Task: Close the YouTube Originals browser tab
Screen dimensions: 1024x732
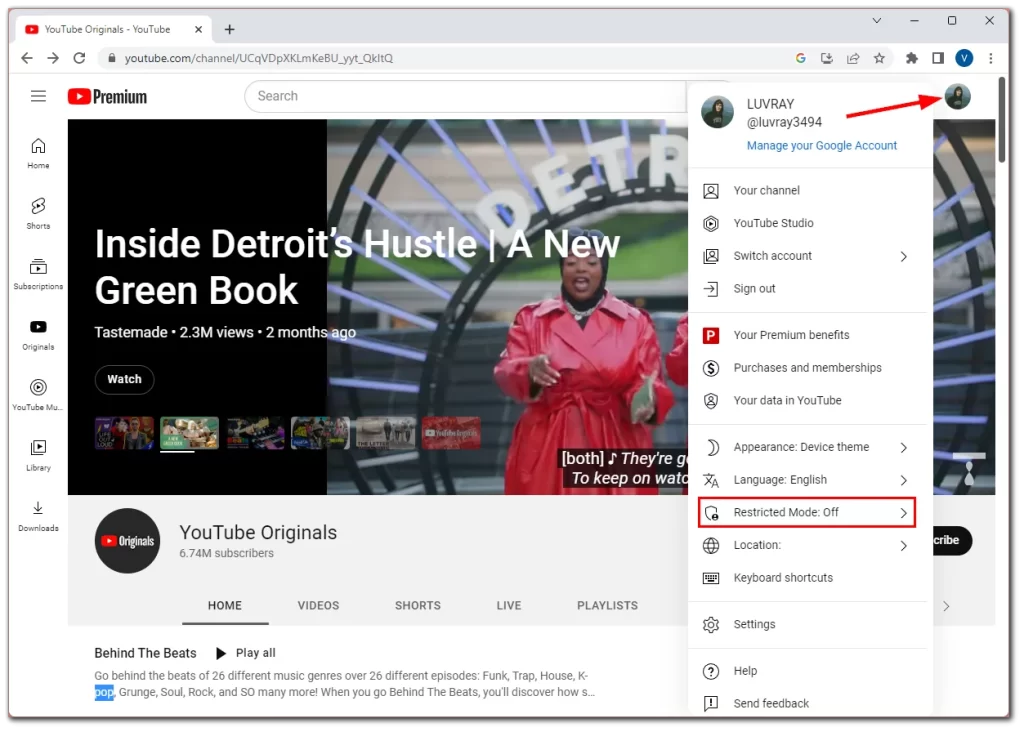Action: (199, 29)
